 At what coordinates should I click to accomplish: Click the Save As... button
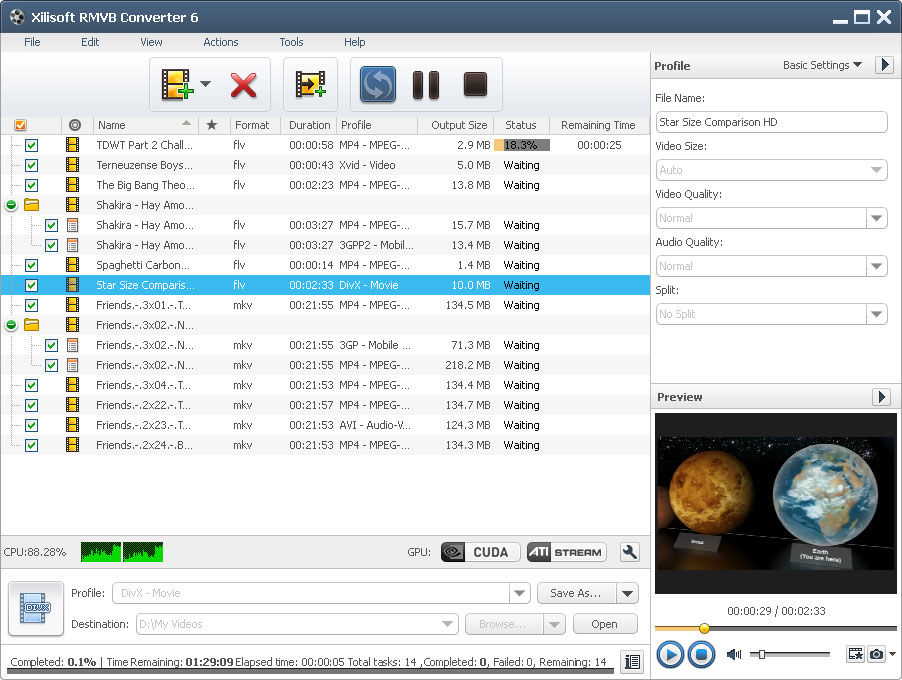click(576, 593)
